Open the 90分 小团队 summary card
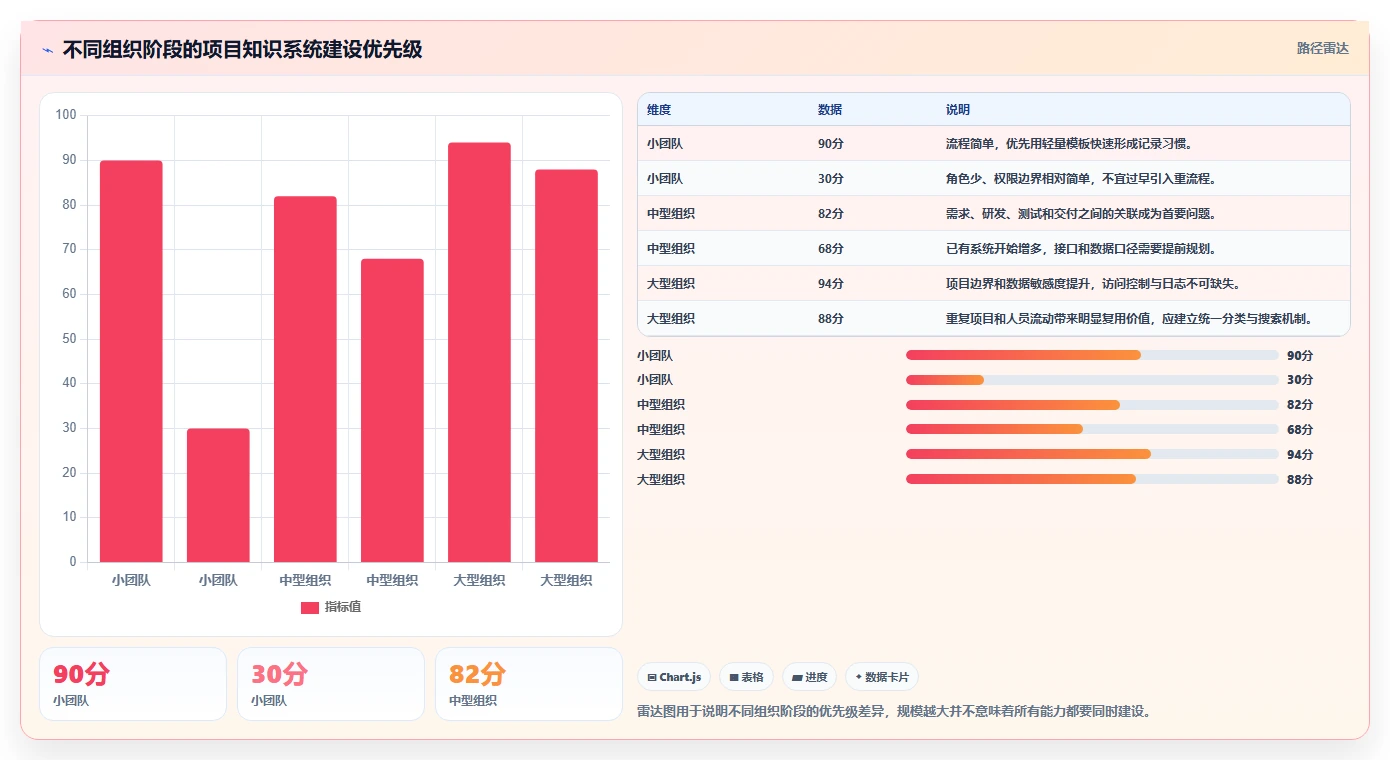 (x=133, y=684)
